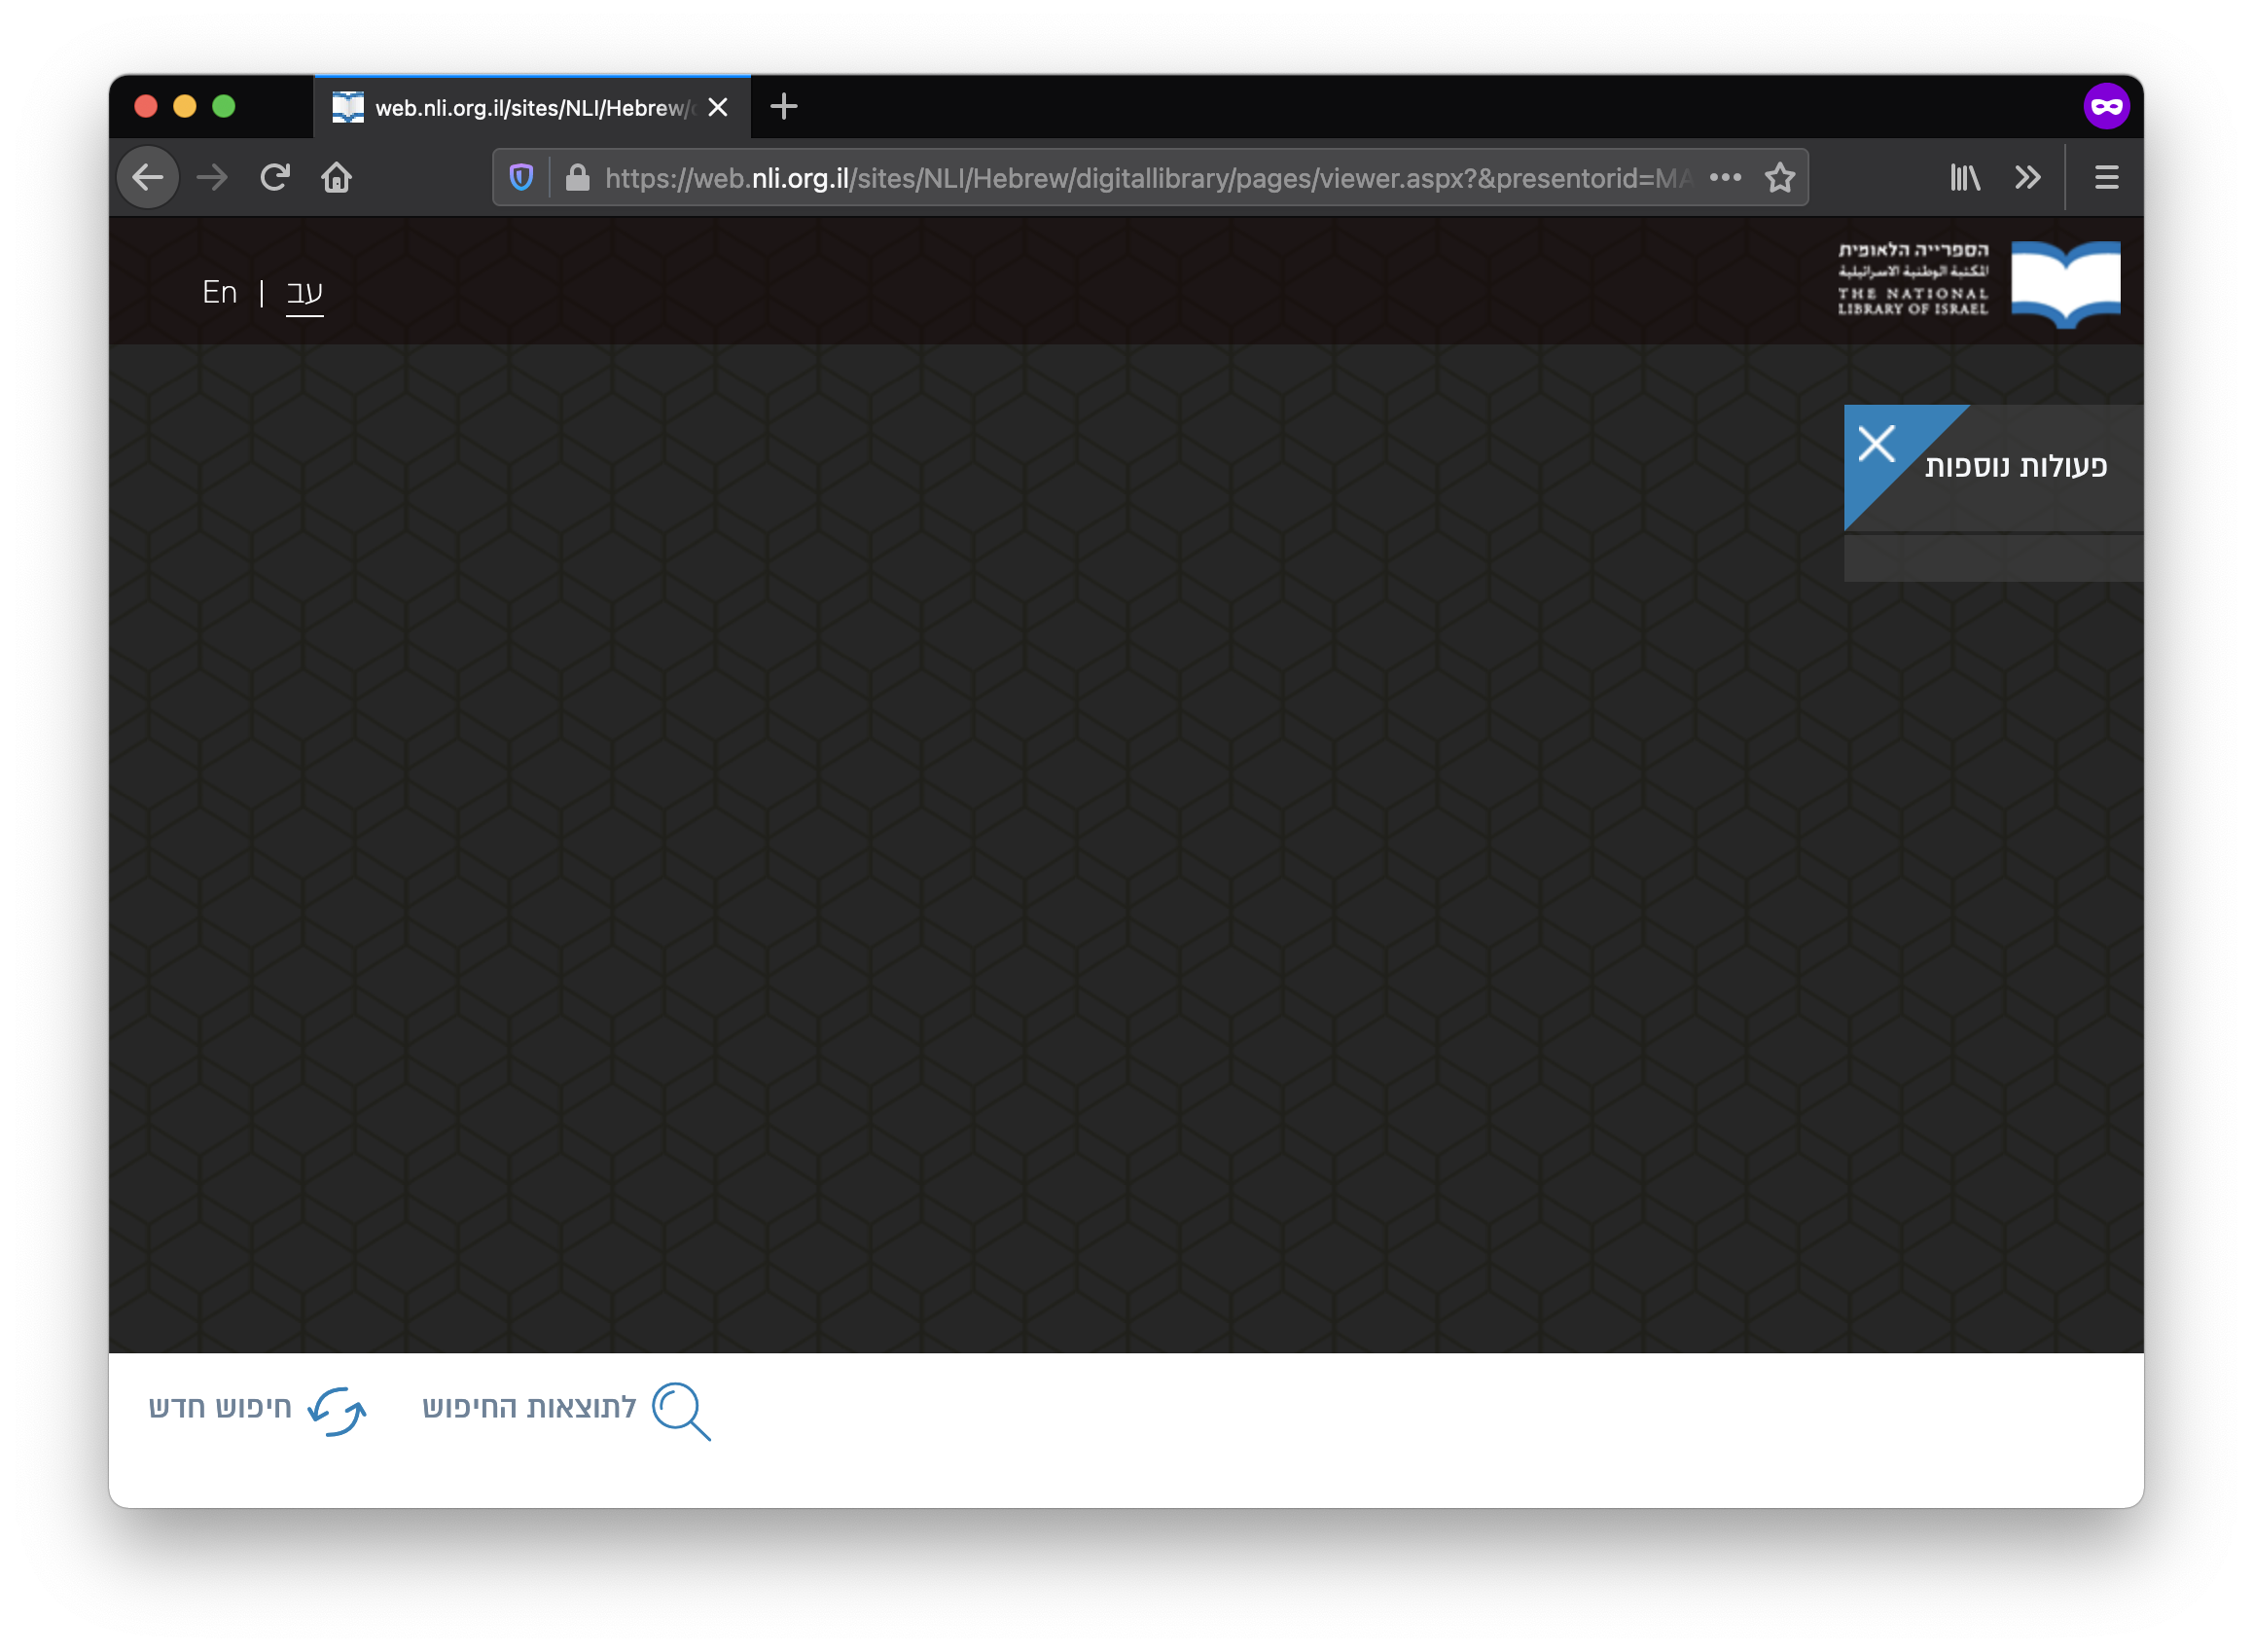Screen dimensions: 2253x1652
Task: Open the Firefox hamburger menu
Action: pyautogui.click(x=2106, y=177)
